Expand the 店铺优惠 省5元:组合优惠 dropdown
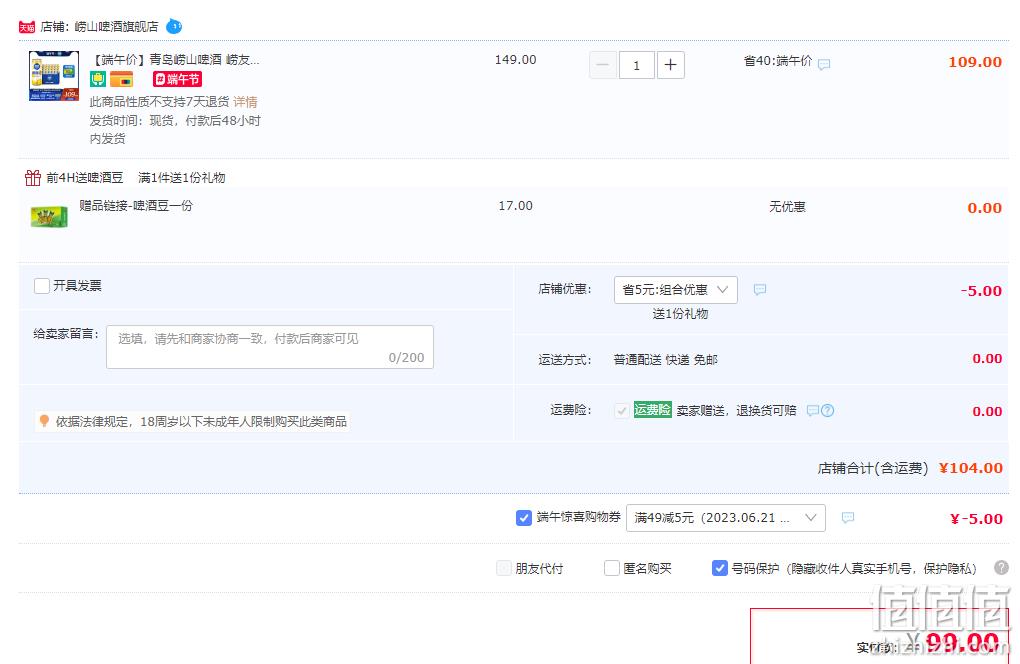 [675, 290]
